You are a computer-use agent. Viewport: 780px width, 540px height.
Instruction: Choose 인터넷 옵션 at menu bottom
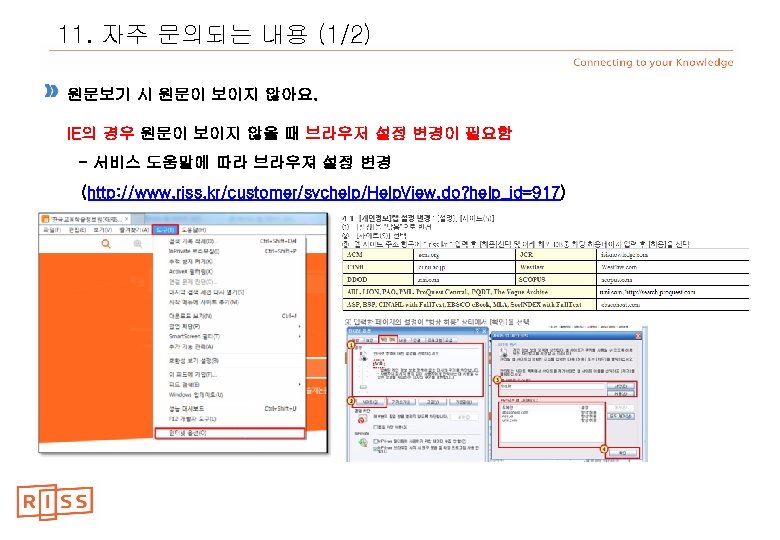click(229, 433)
